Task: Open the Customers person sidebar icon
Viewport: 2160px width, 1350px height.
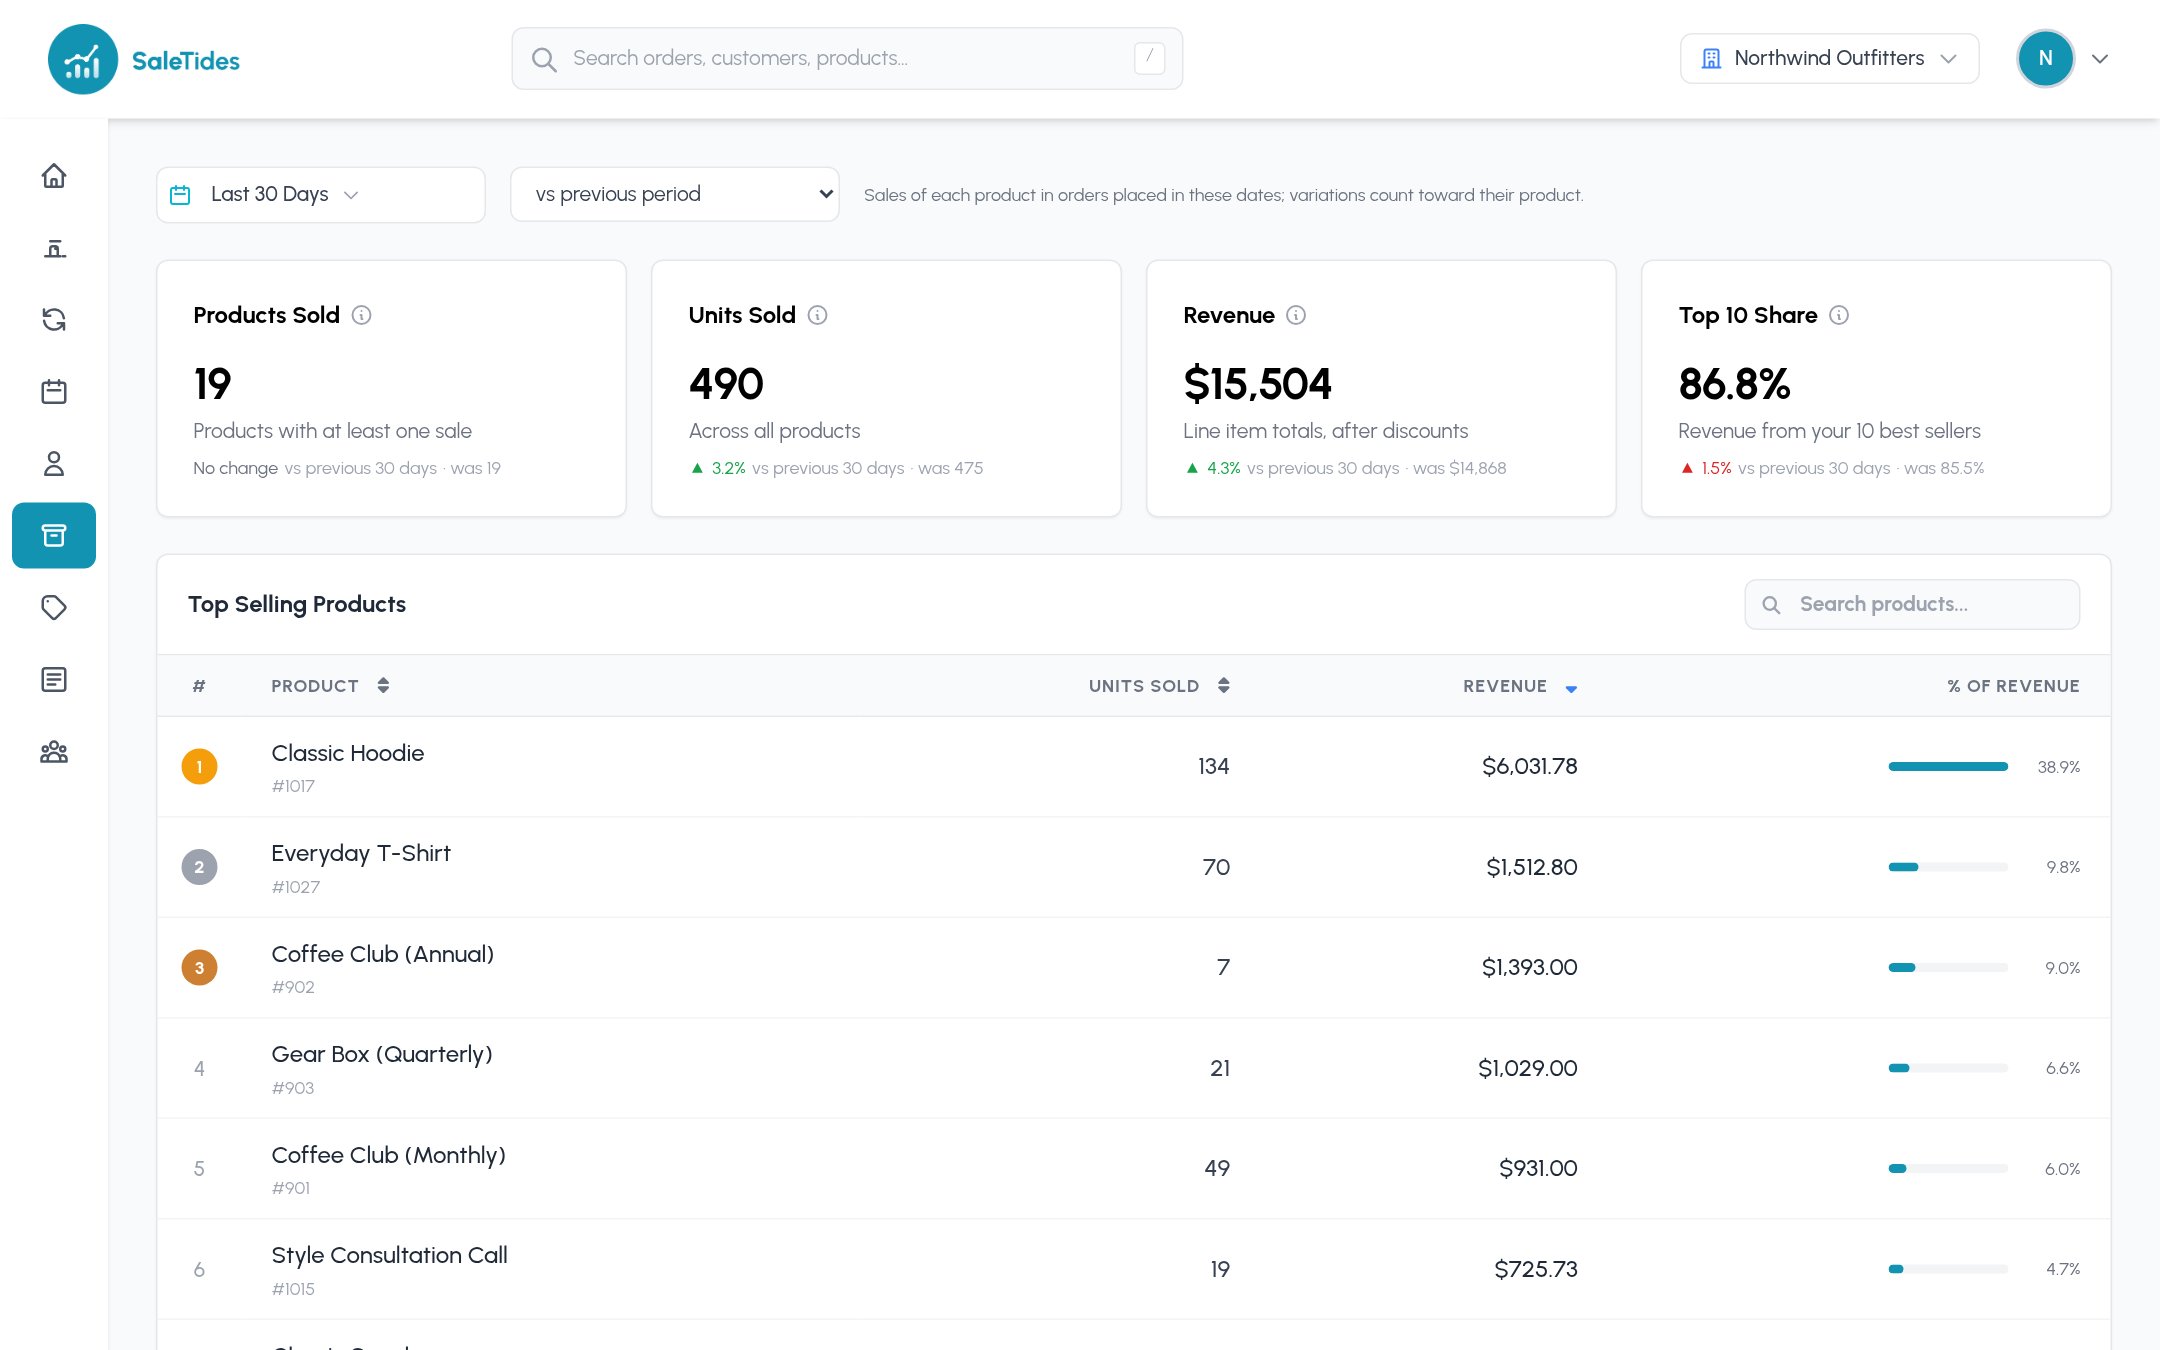Action: (x=54, y=464)
